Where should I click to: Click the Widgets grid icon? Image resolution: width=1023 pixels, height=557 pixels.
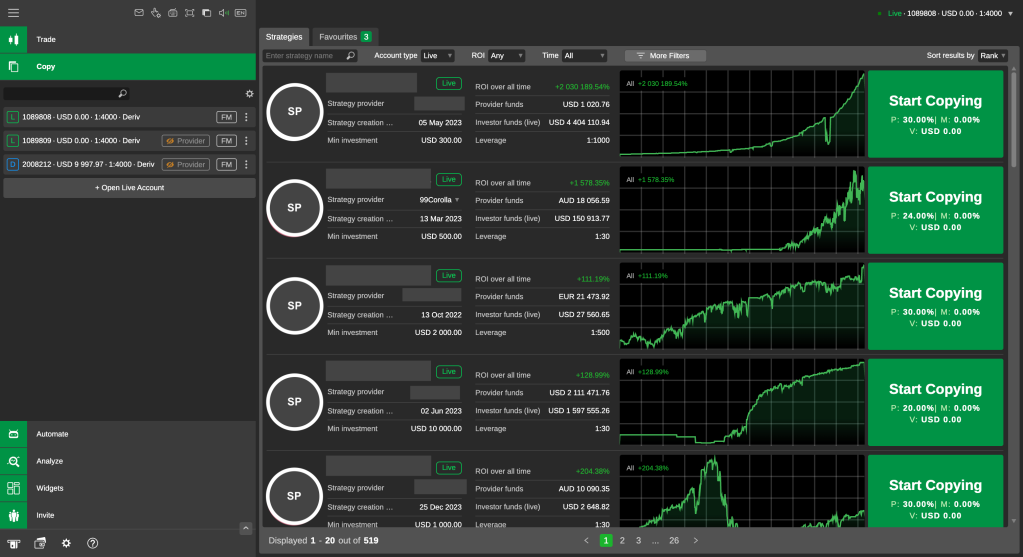13,488
